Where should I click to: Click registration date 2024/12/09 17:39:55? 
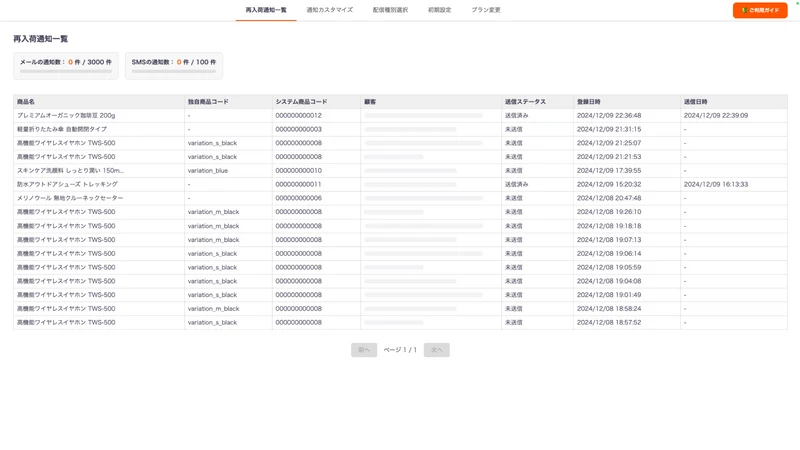click(x=609, y=171)
